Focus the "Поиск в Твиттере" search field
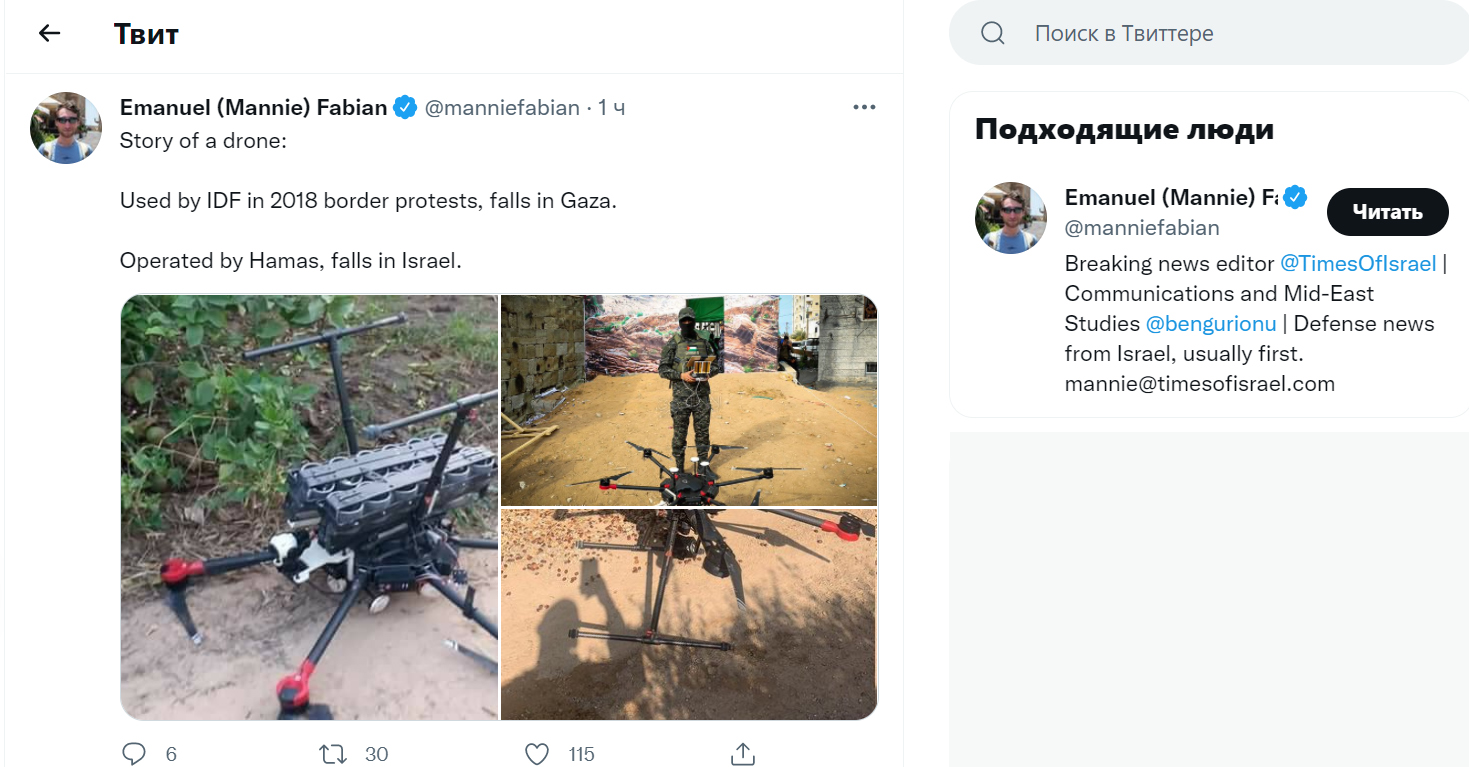Image resolution: width=1469 pixels, height=767 pixels. coord(1200,33)
